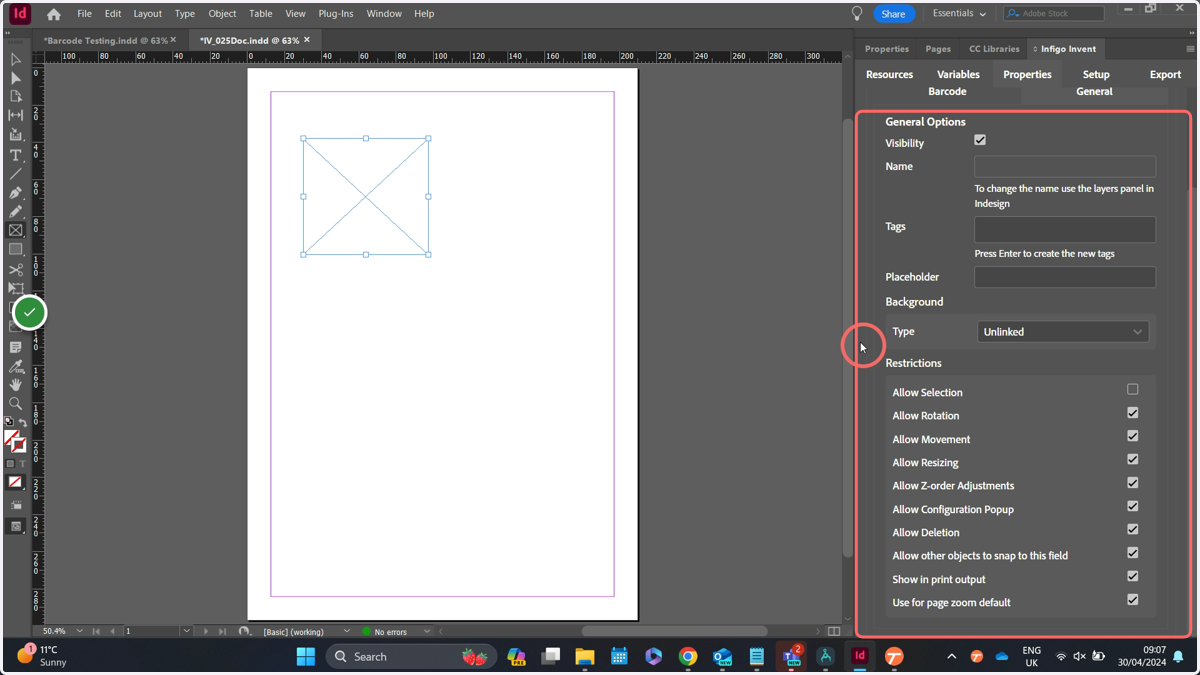Select the Free Transform tool
This screenshot has width=1200, height=675.
16,289
